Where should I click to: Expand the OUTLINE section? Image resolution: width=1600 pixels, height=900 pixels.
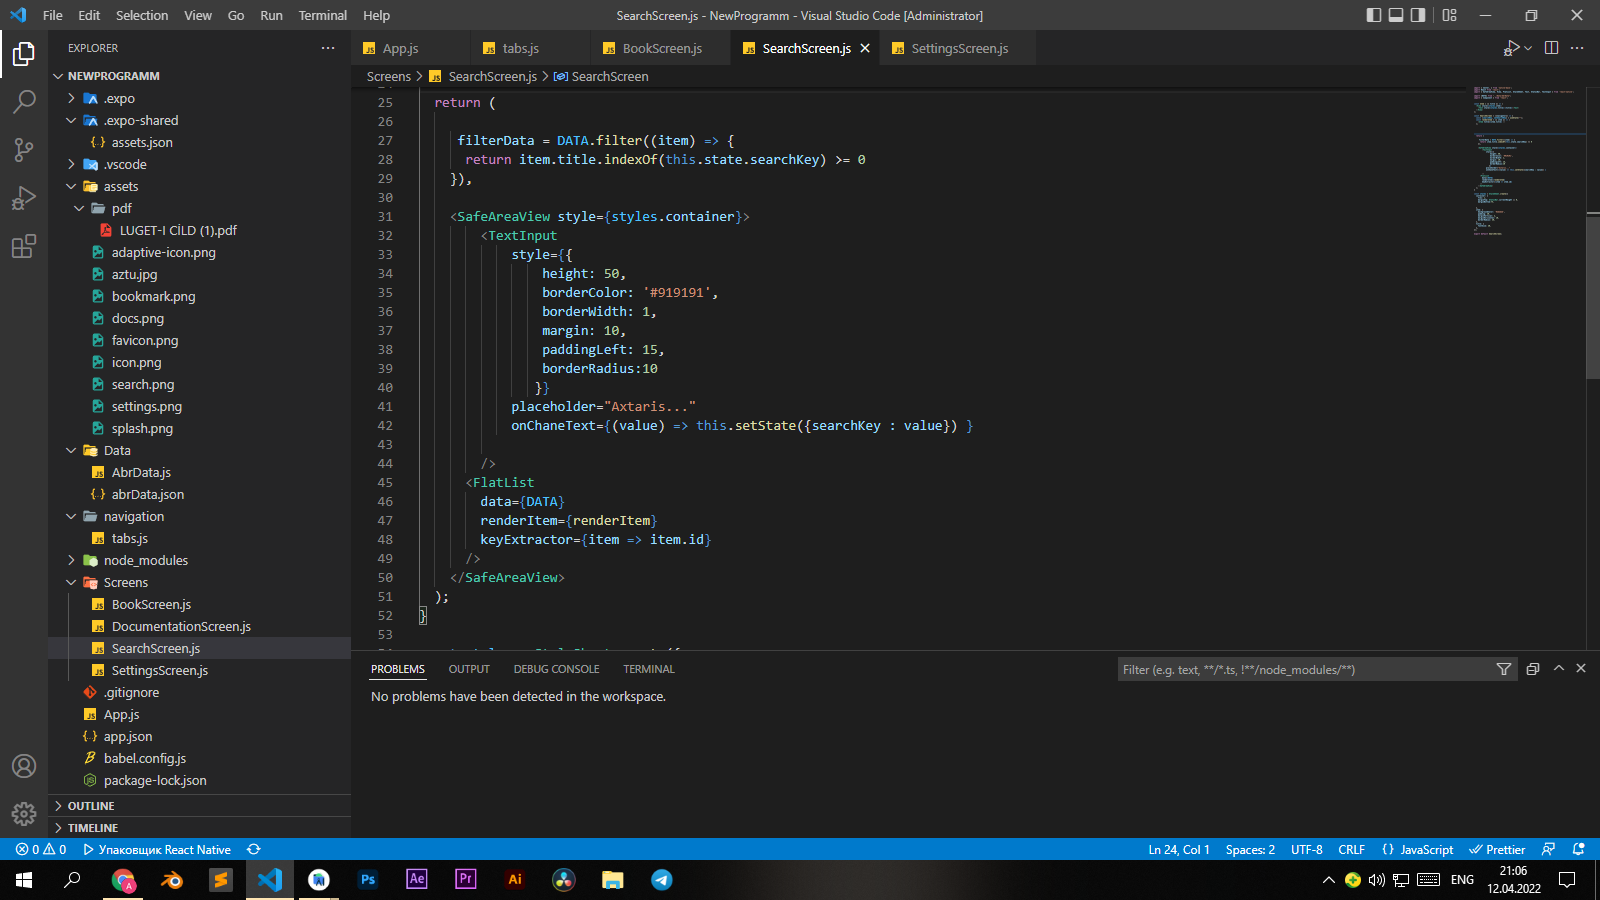[200, 806]
